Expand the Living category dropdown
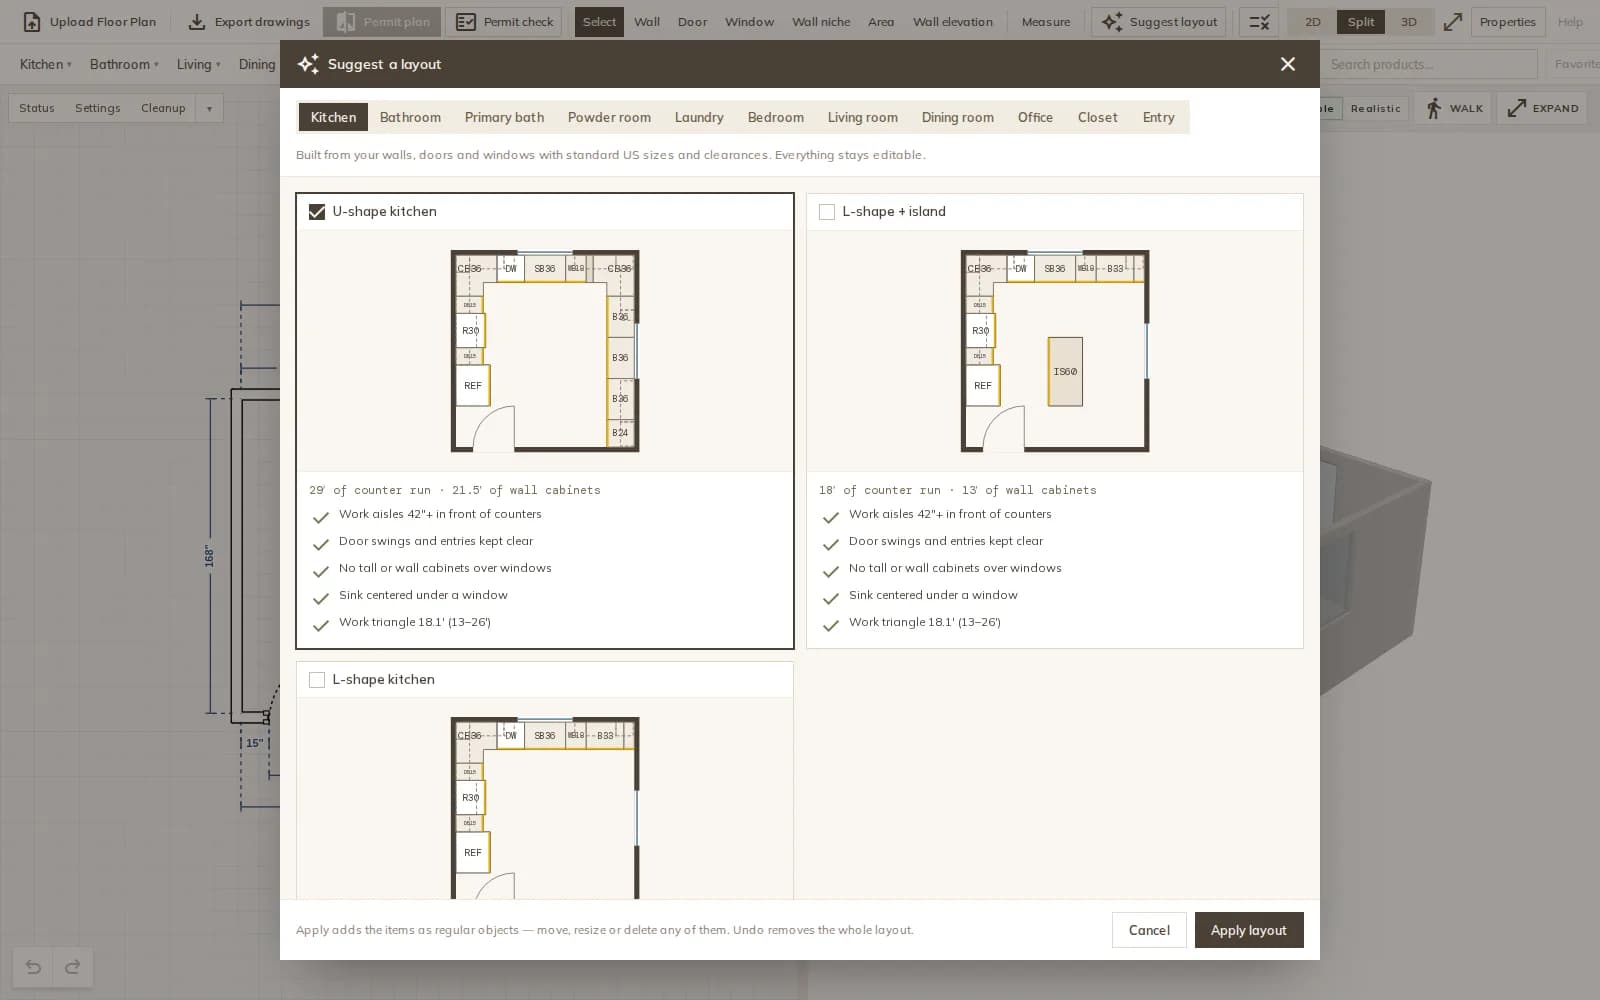The height and width of the screenshot is (1000, 1600). coord(199,64)
